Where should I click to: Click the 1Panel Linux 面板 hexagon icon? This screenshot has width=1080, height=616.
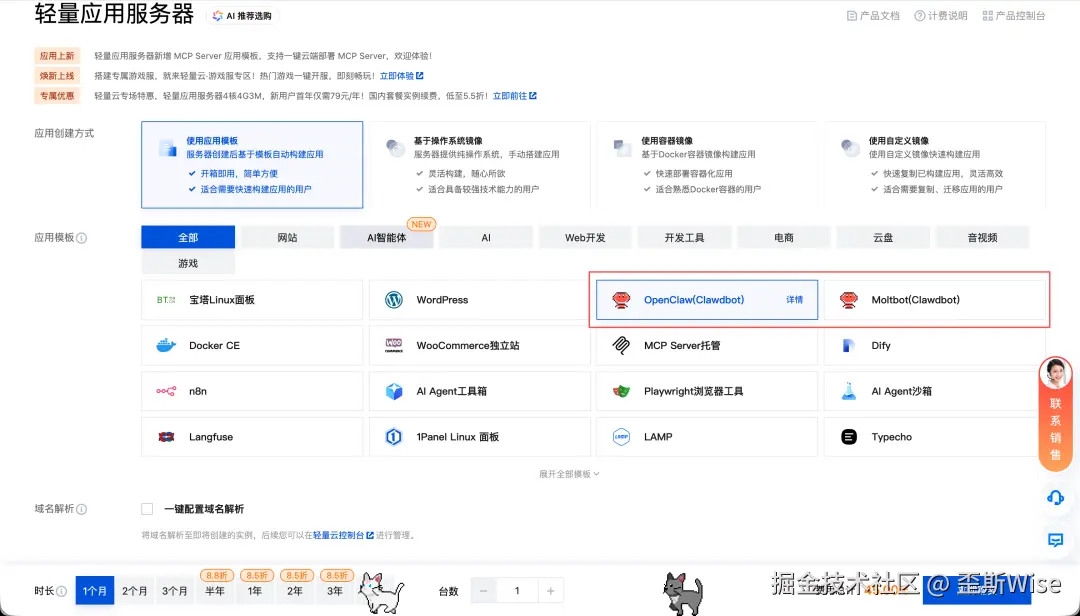coord(393,437)
